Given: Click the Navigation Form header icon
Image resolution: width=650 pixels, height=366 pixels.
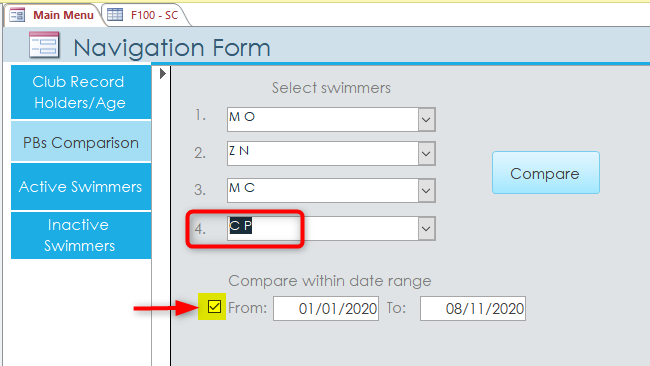Looking at the screenshot, I should coord(44,45).
